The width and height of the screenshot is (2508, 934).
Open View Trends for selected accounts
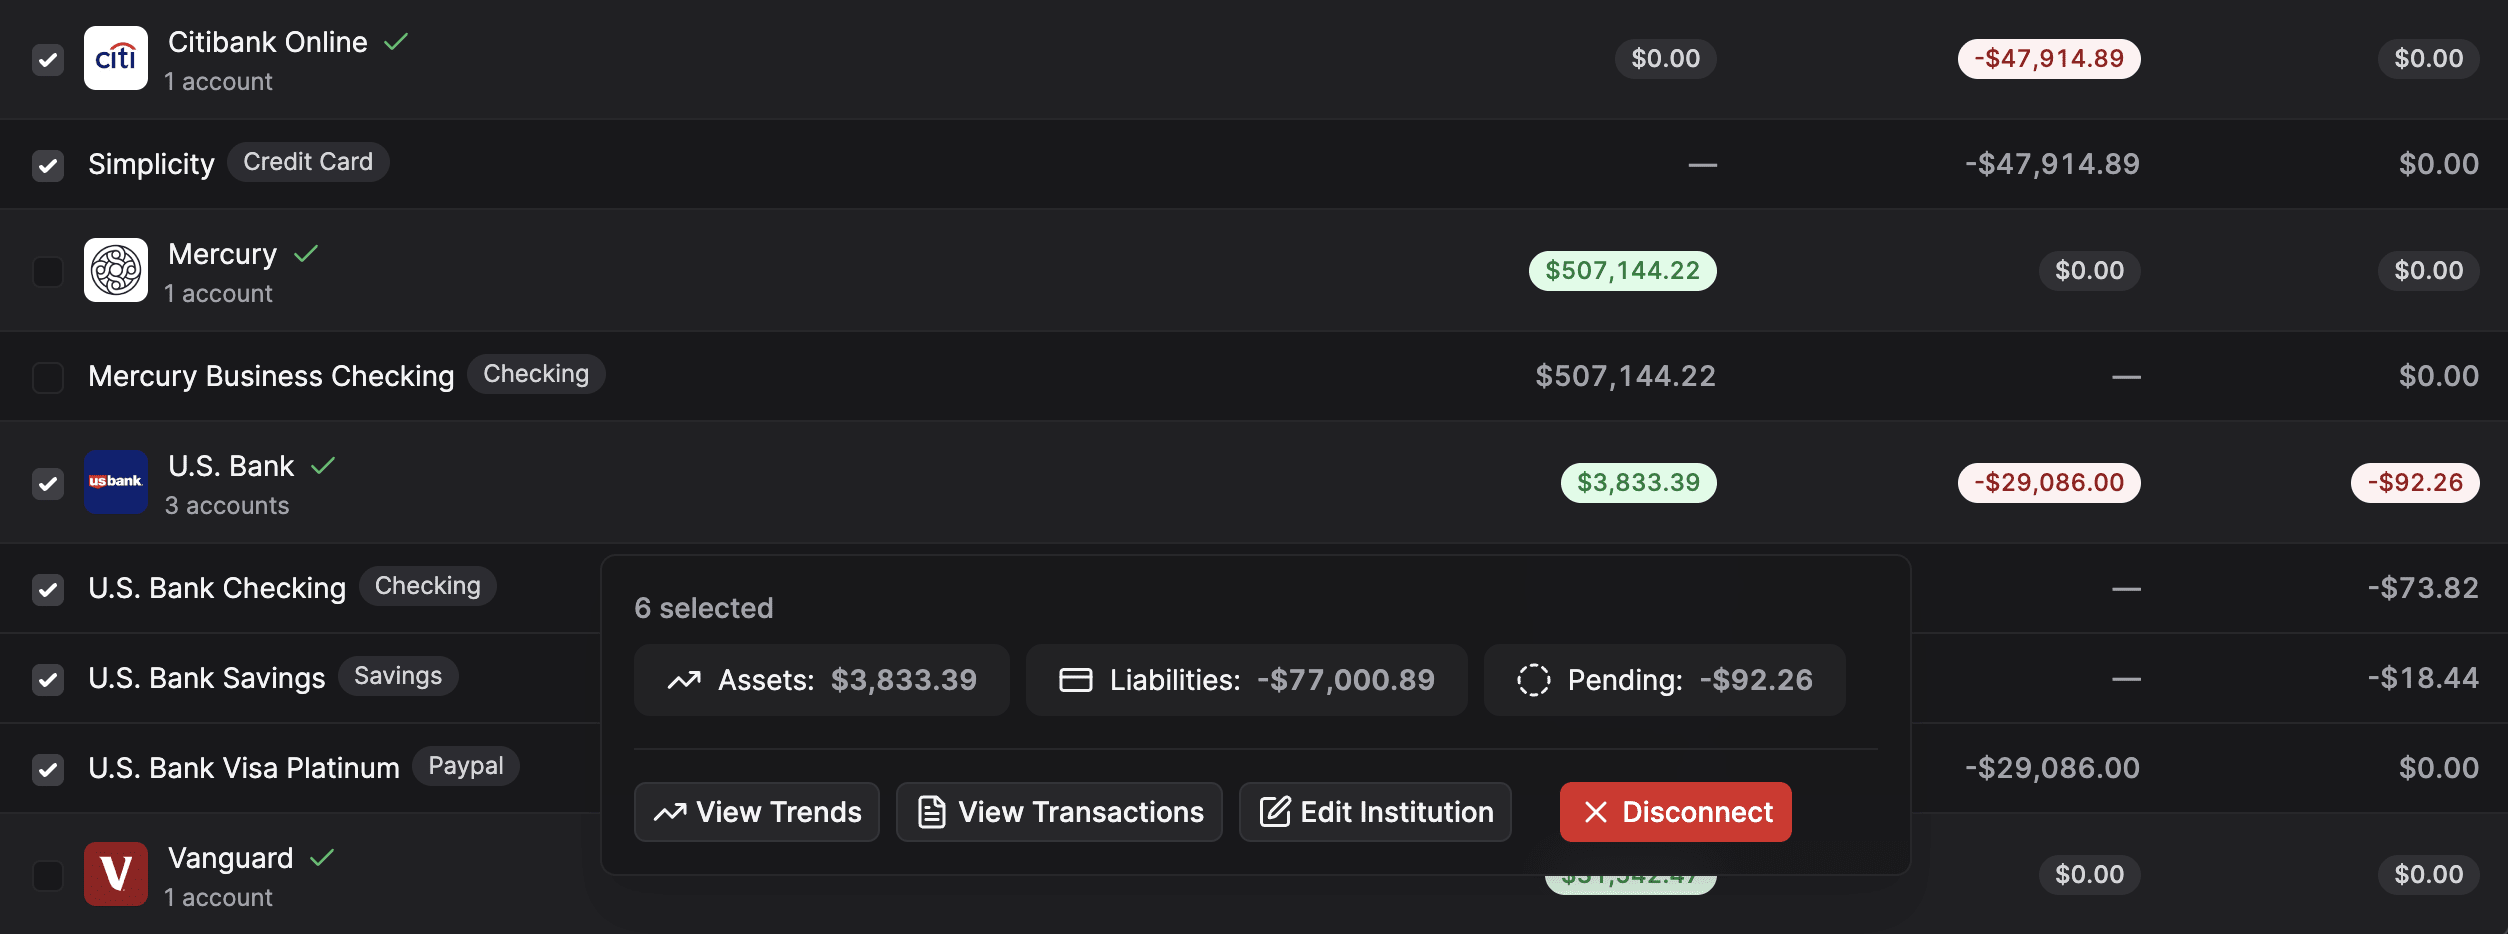pos(757,812)
